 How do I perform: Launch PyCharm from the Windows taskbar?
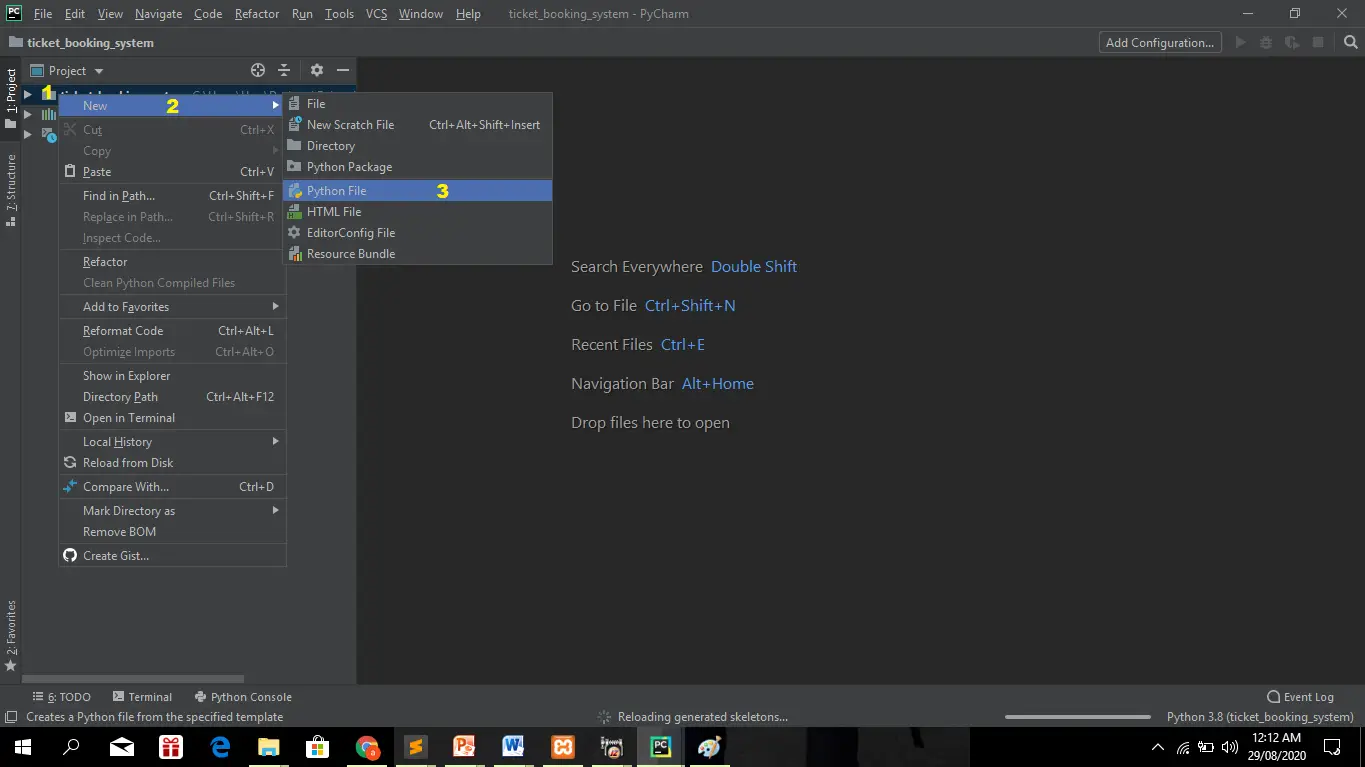pos(659,747)
